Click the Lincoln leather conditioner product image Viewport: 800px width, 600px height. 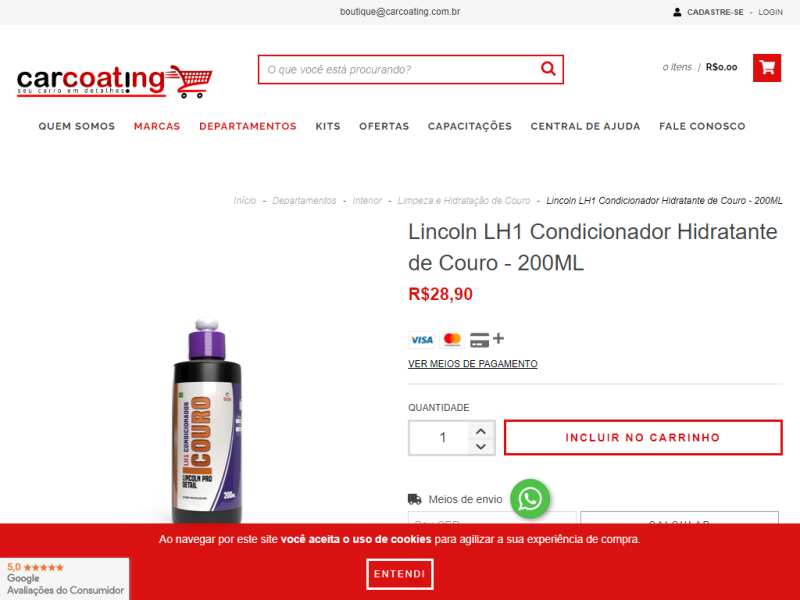point(207,421)
